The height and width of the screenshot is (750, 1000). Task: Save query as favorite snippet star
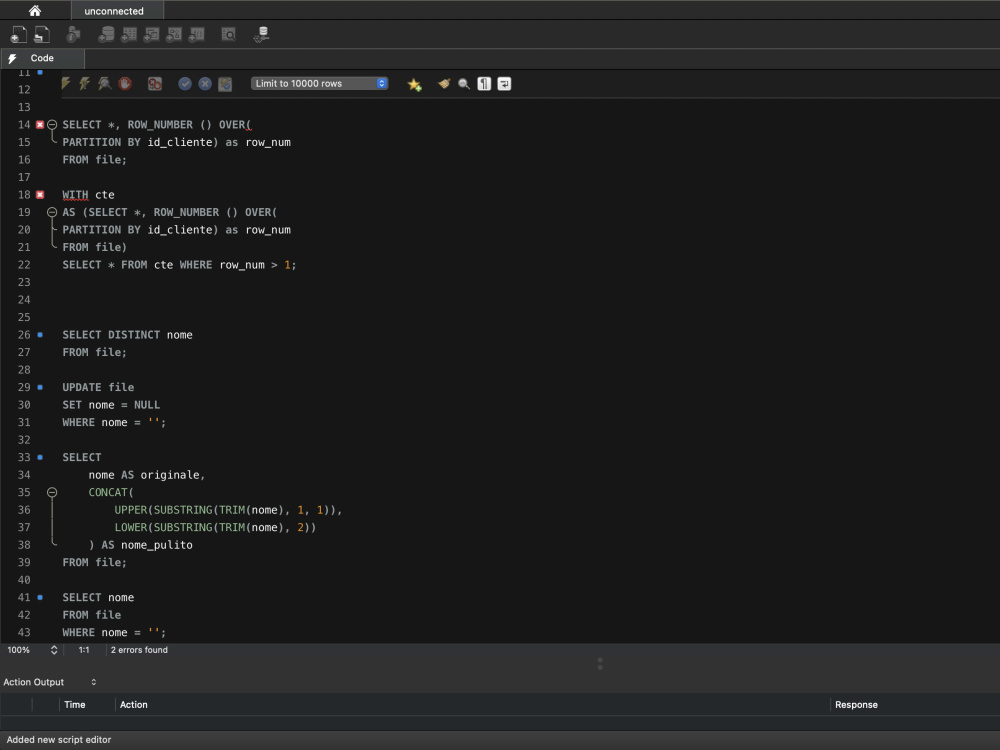415,84
